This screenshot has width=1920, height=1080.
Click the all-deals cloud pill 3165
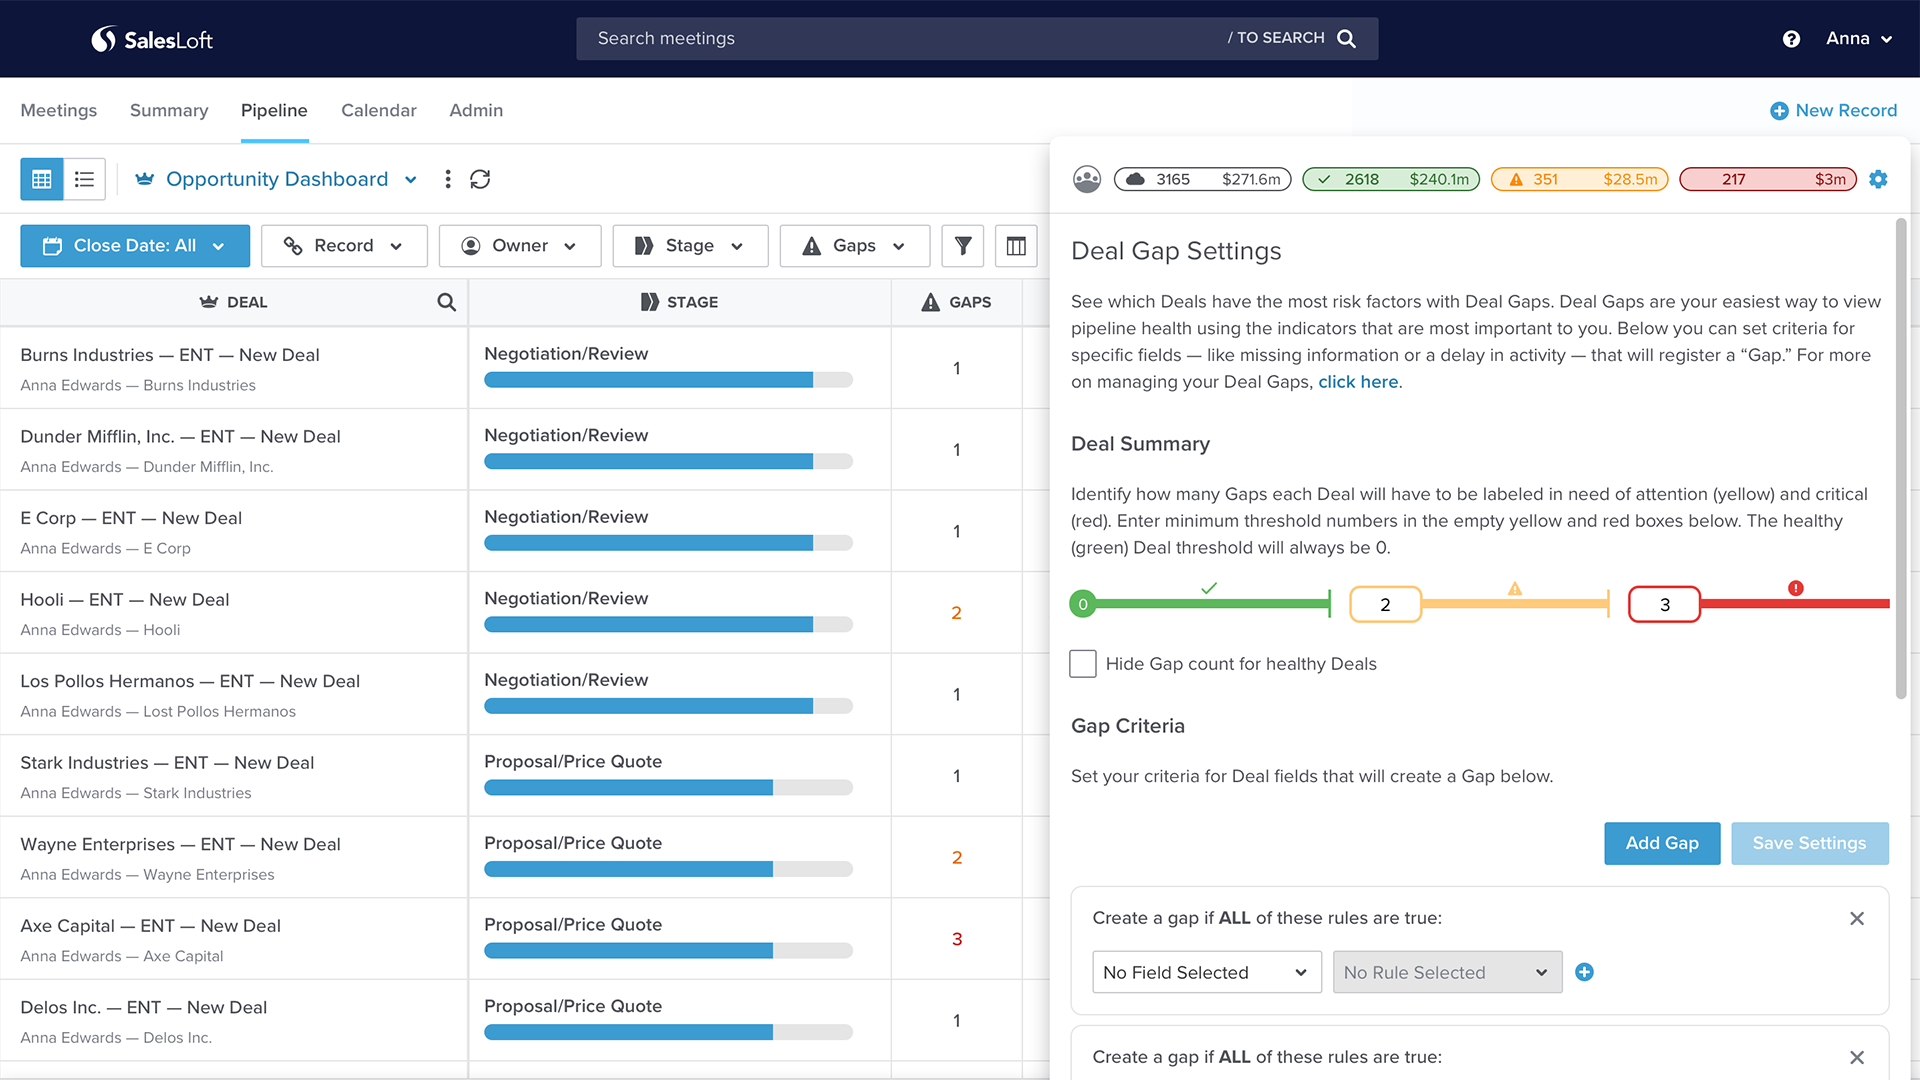coord(1203,179)
